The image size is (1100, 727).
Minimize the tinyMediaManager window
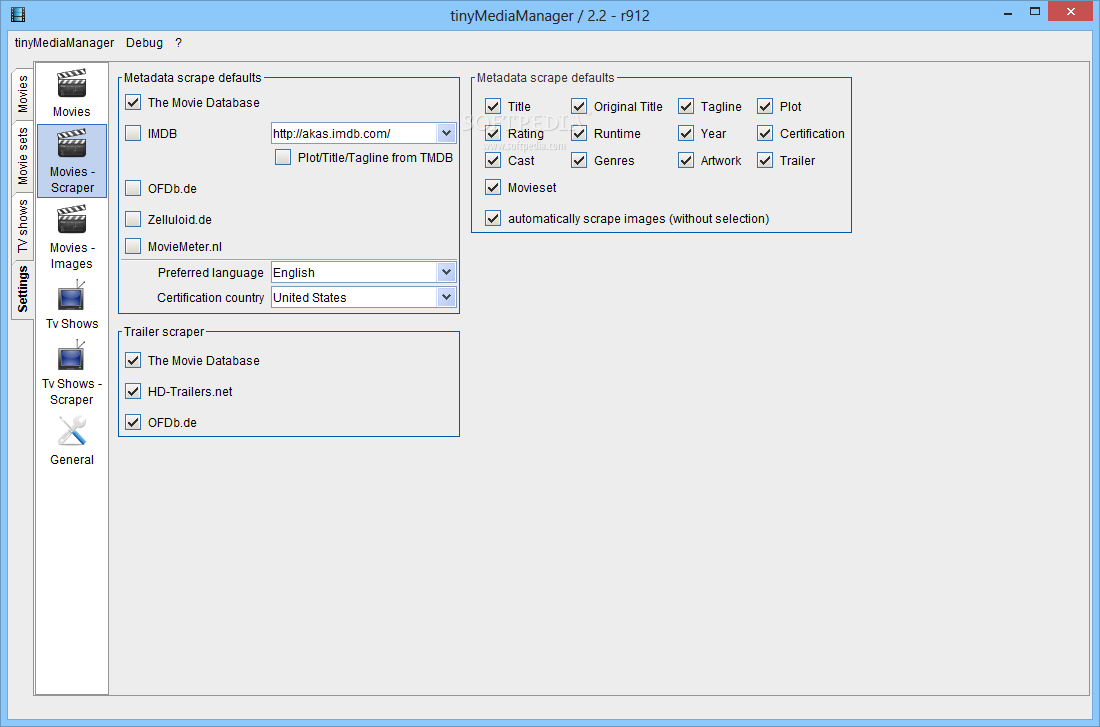1008,13
